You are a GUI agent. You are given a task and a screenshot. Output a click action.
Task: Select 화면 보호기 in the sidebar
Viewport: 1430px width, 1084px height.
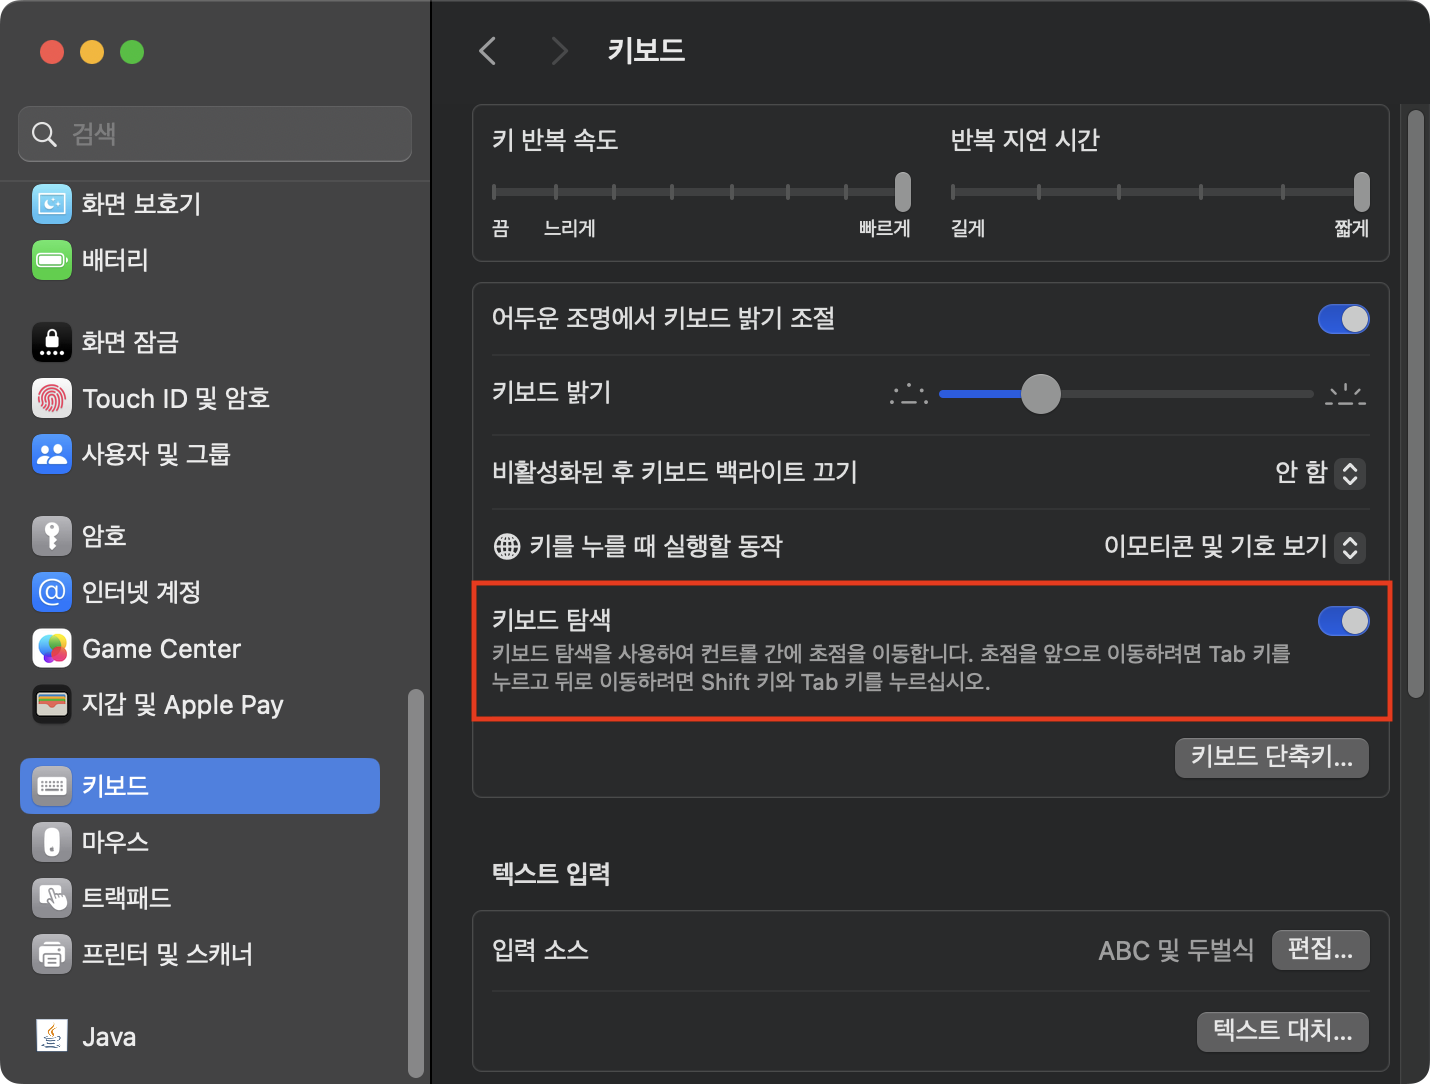pyautogui.click(x=200, y=204)
